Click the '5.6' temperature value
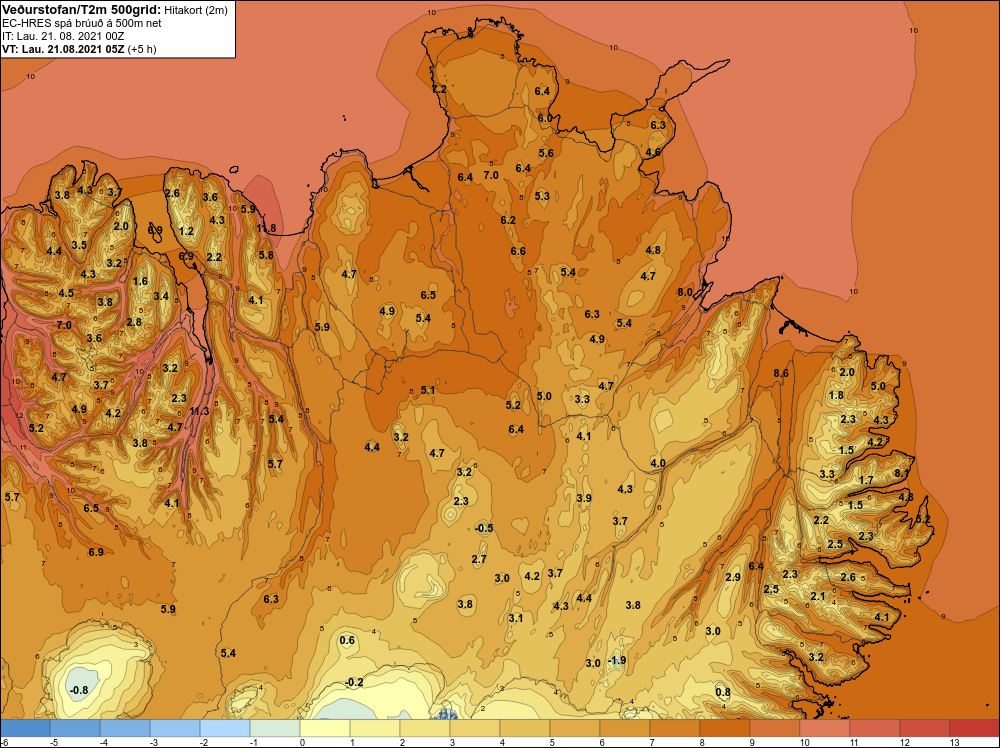This screenshot has width=1000, height=748. pyautogui.click(x=546, y=152)
